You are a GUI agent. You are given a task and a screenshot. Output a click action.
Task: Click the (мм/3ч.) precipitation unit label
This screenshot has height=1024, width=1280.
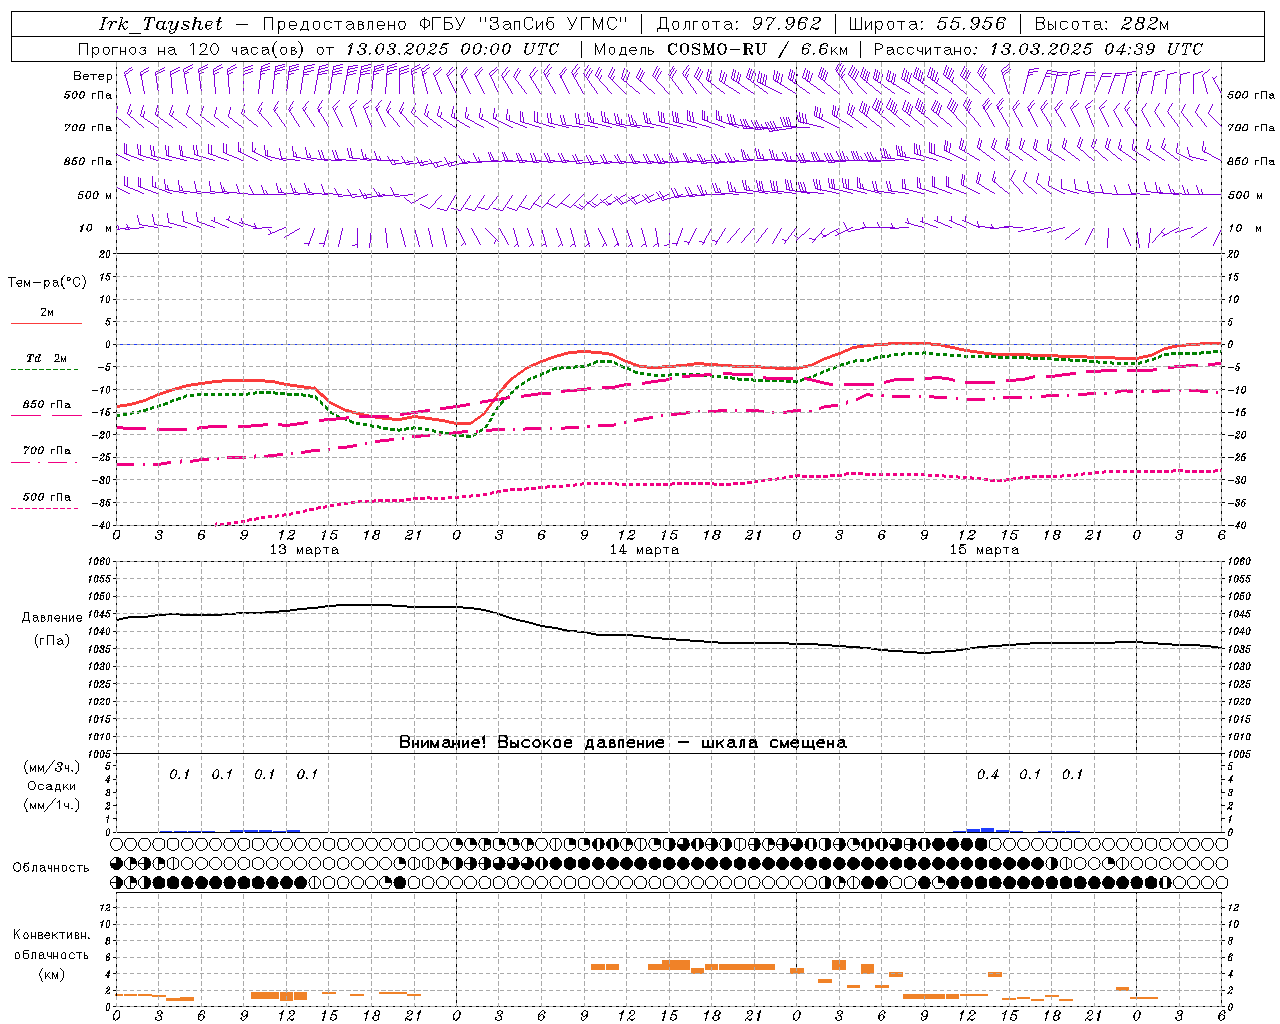(x=51, y=767)
